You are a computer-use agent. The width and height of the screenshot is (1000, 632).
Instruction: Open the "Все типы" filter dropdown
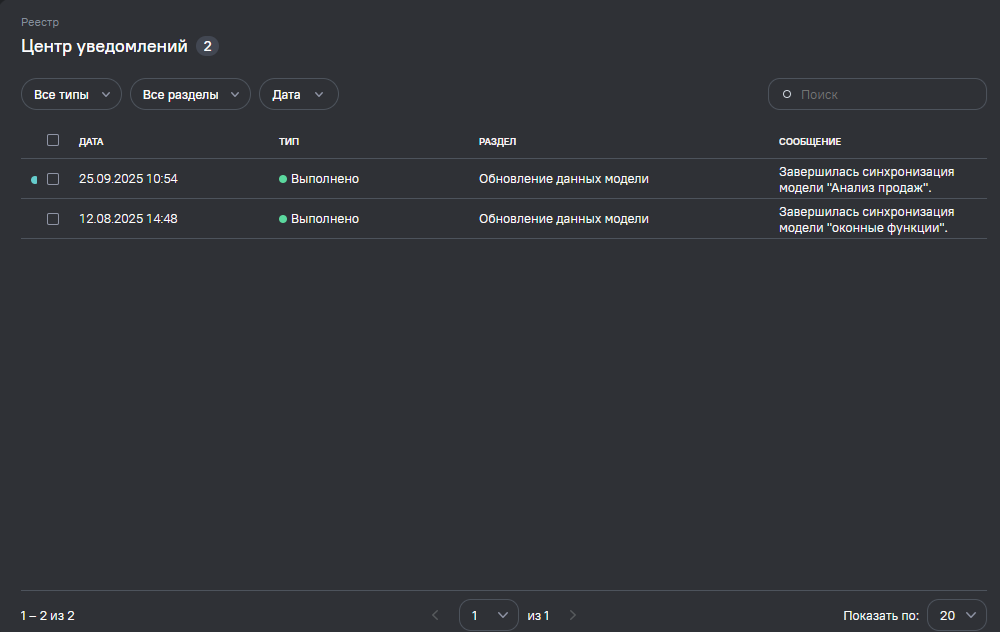coord(71,94)
